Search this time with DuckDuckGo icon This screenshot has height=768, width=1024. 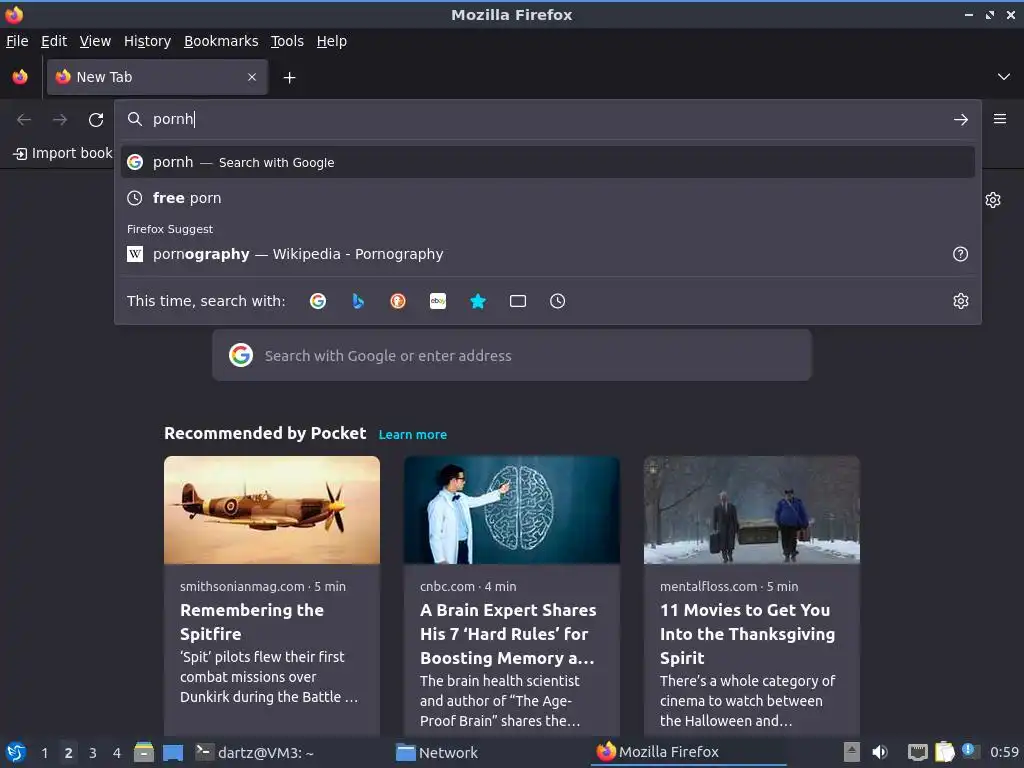coord(398,301)
